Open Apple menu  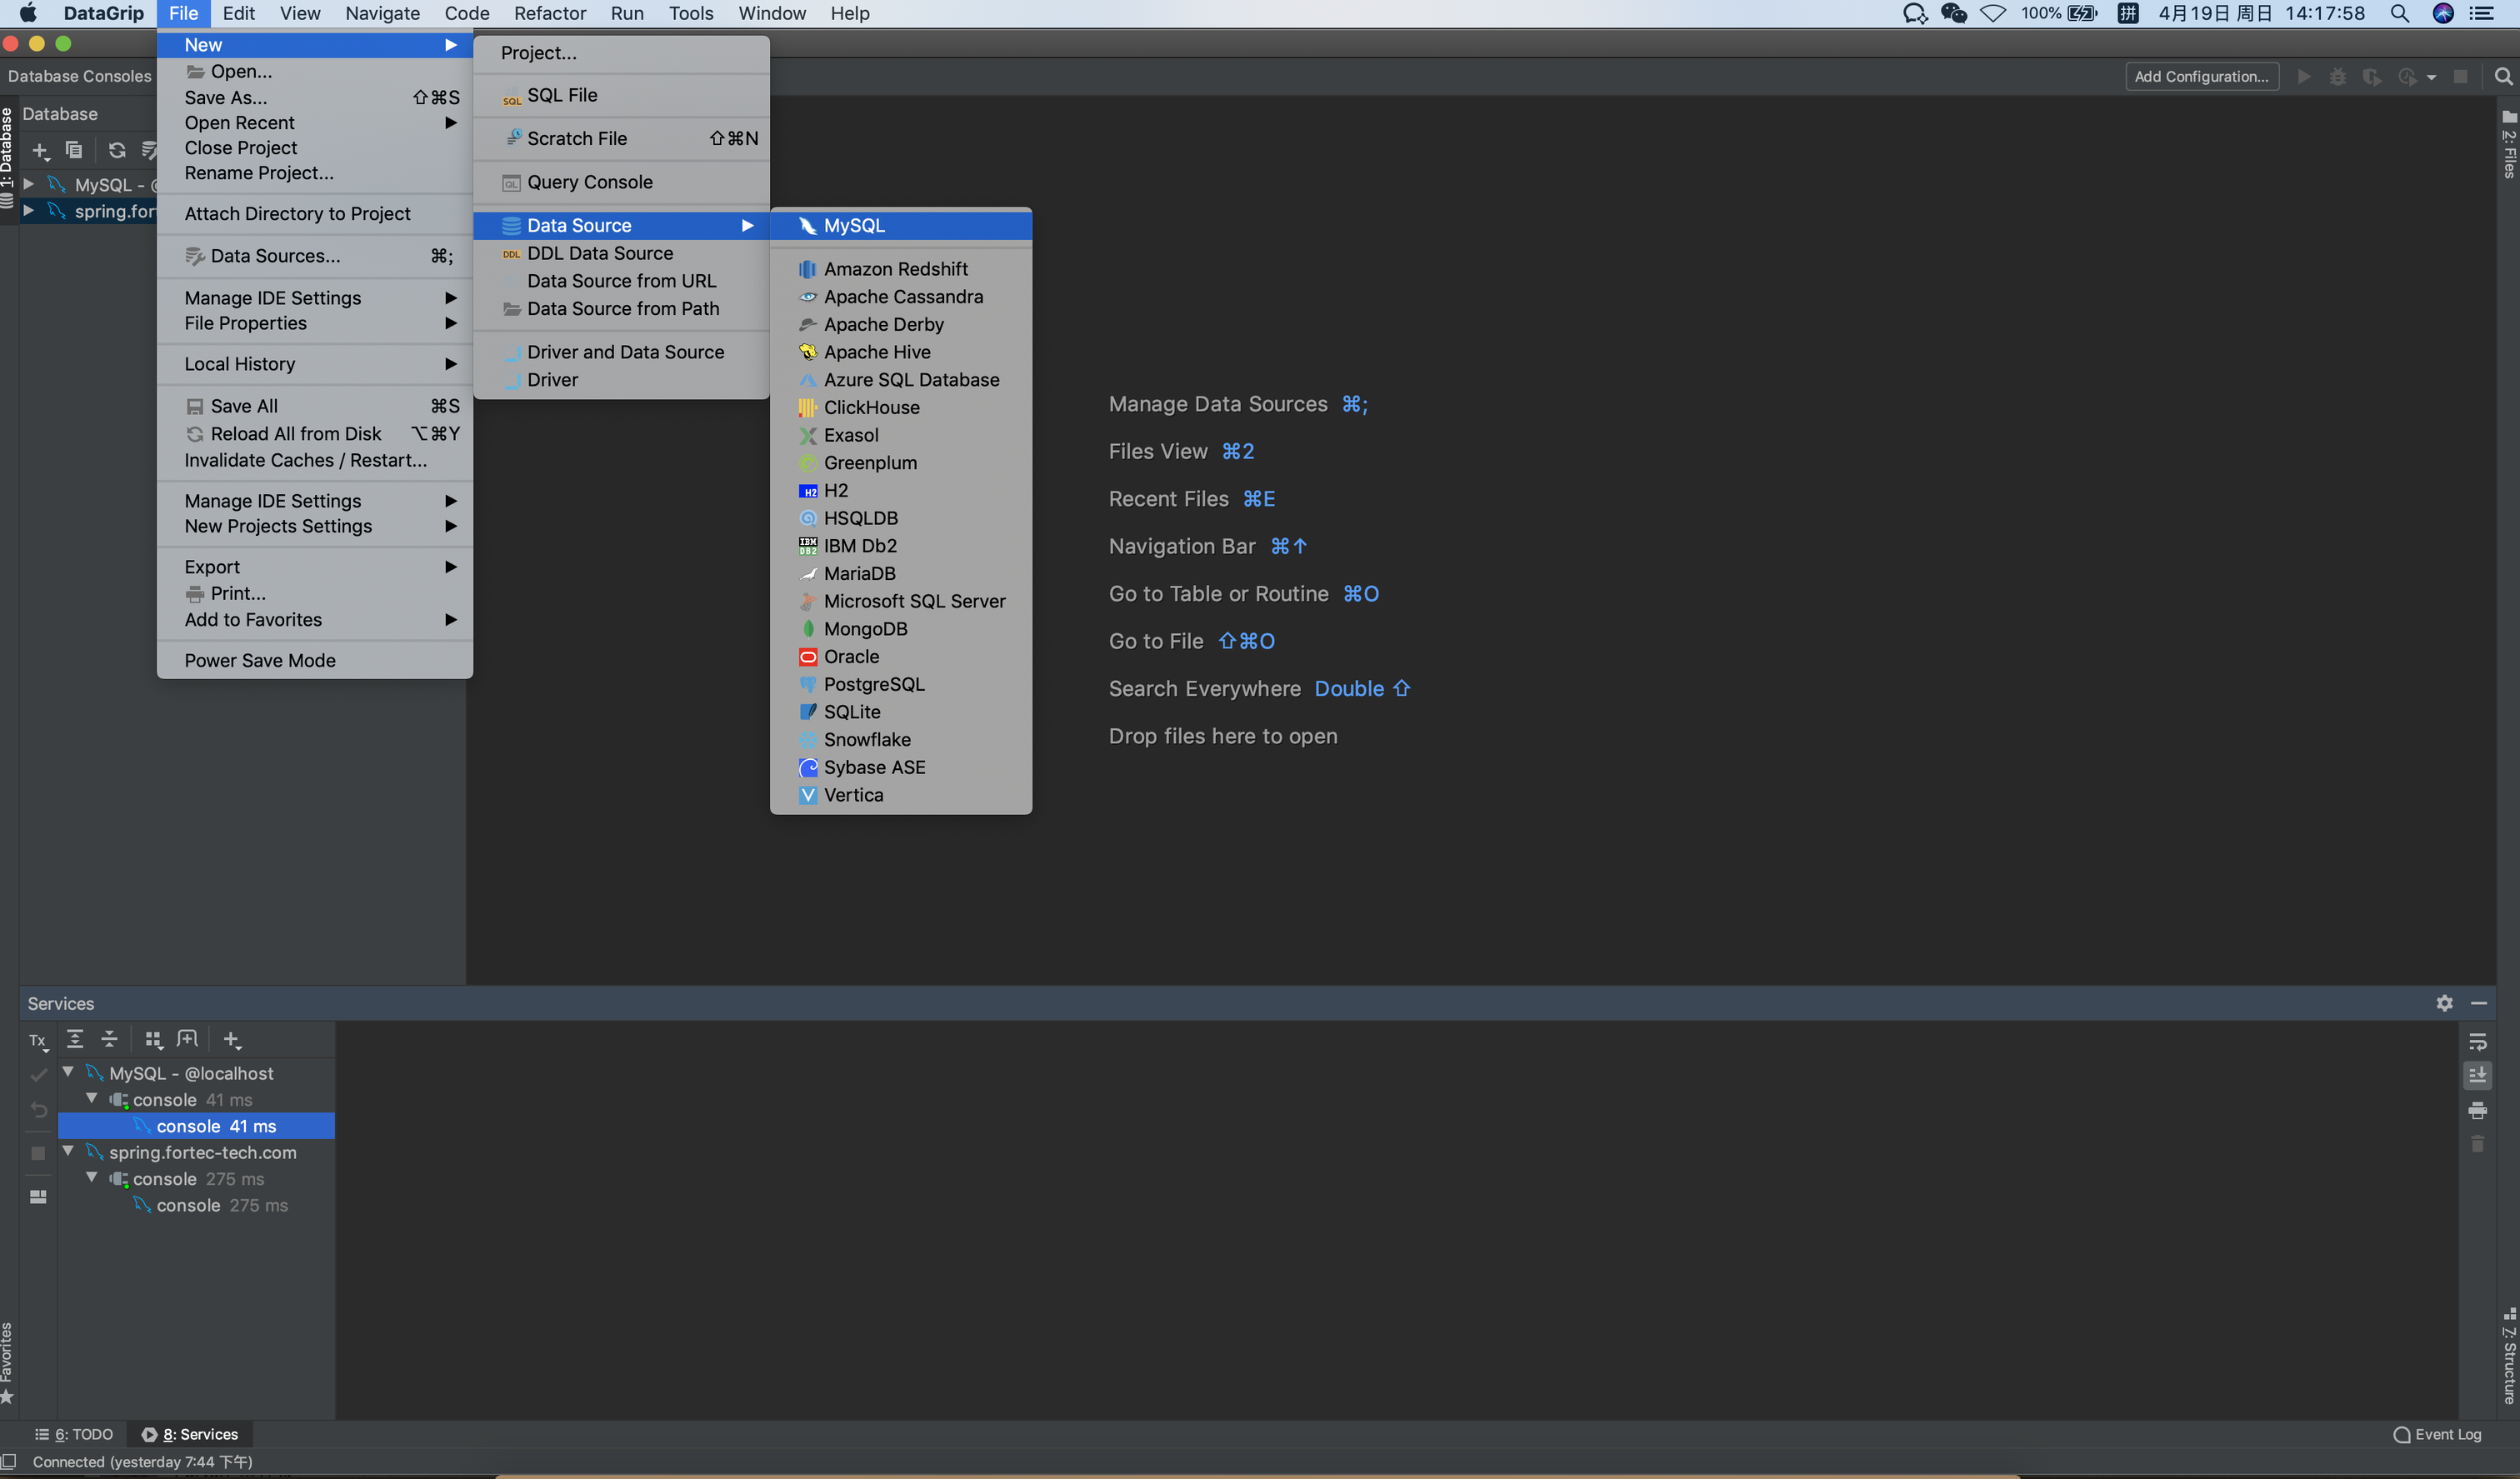pyautogui.click(x=28, y=13)
